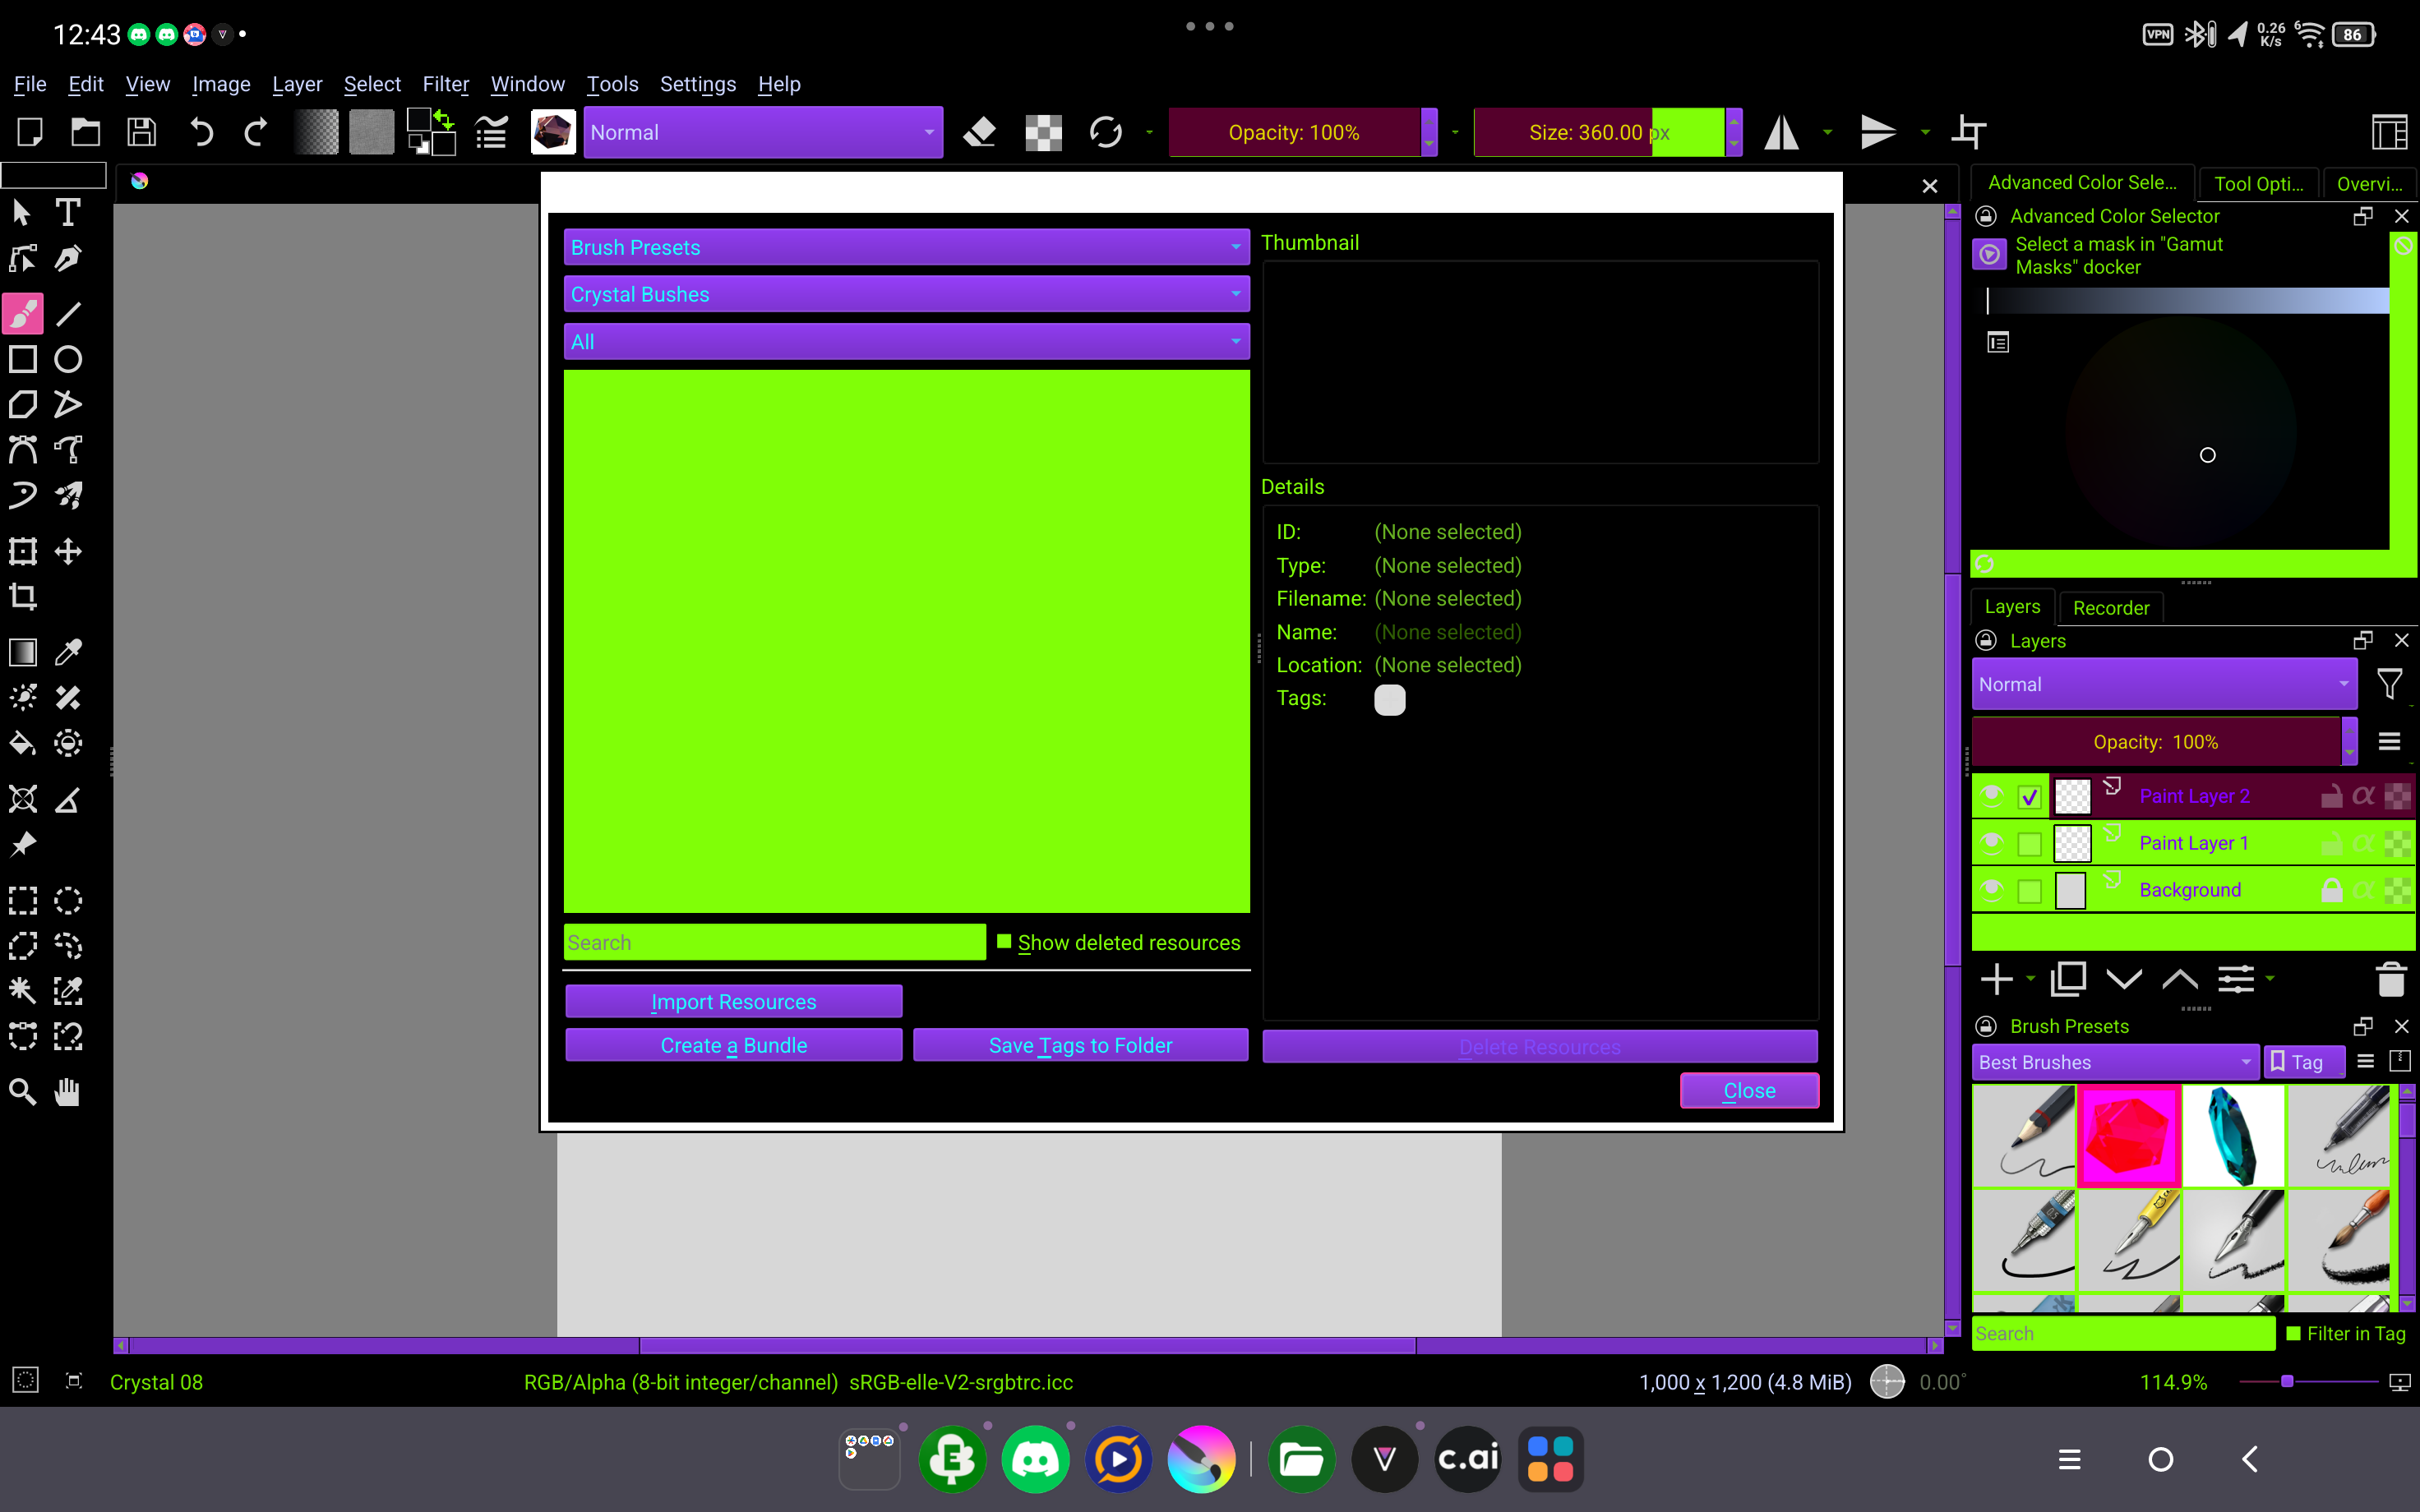
Task: Adjust the layer Opacity slider
Action: [2155, 742]
